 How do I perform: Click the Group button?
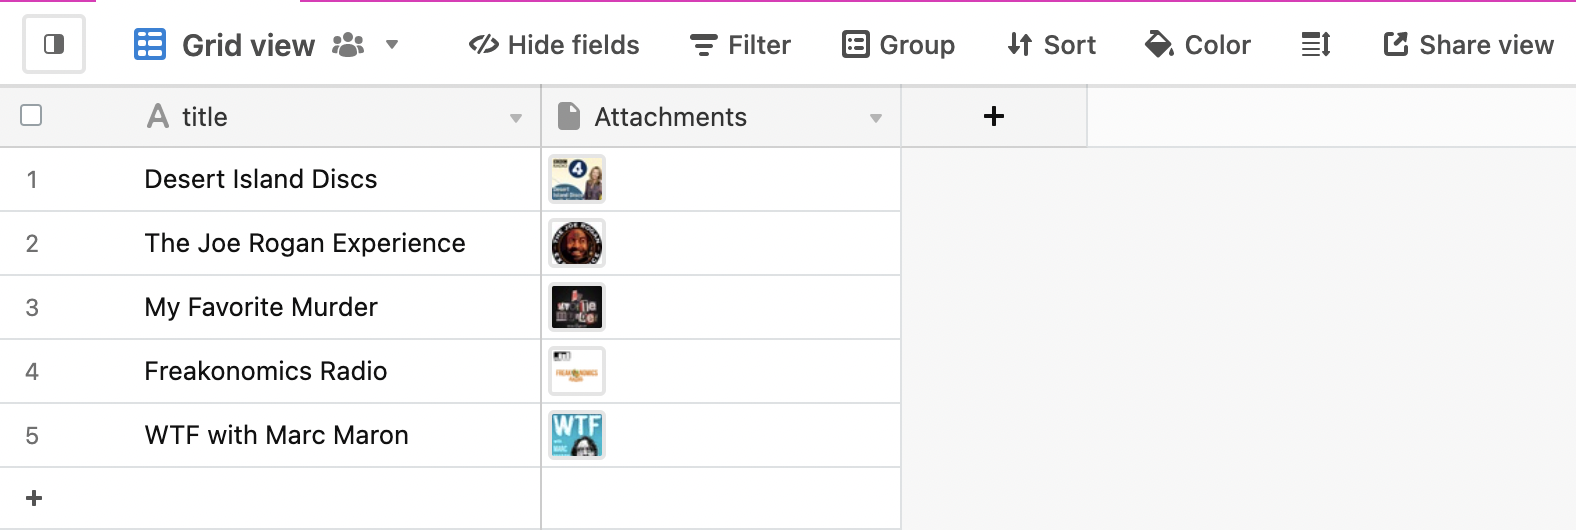(x=898, y=45)
